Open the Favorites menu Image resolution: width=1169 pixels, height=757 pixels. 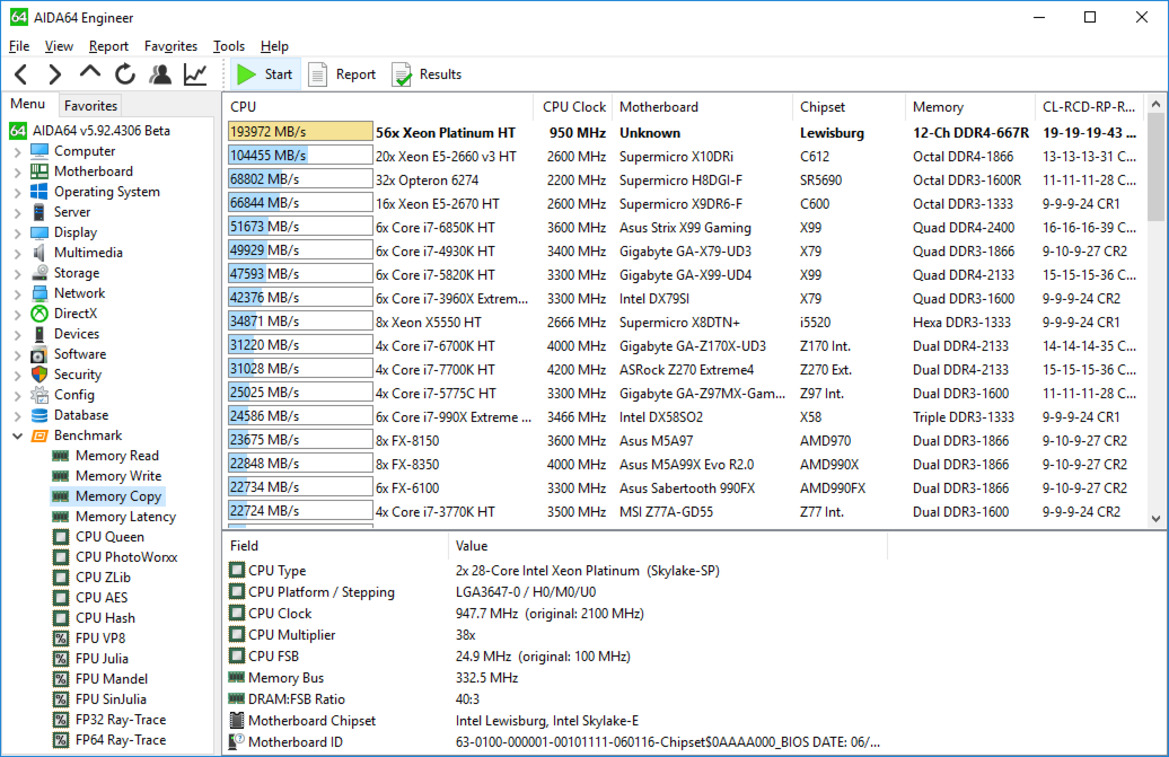point(171,46)
